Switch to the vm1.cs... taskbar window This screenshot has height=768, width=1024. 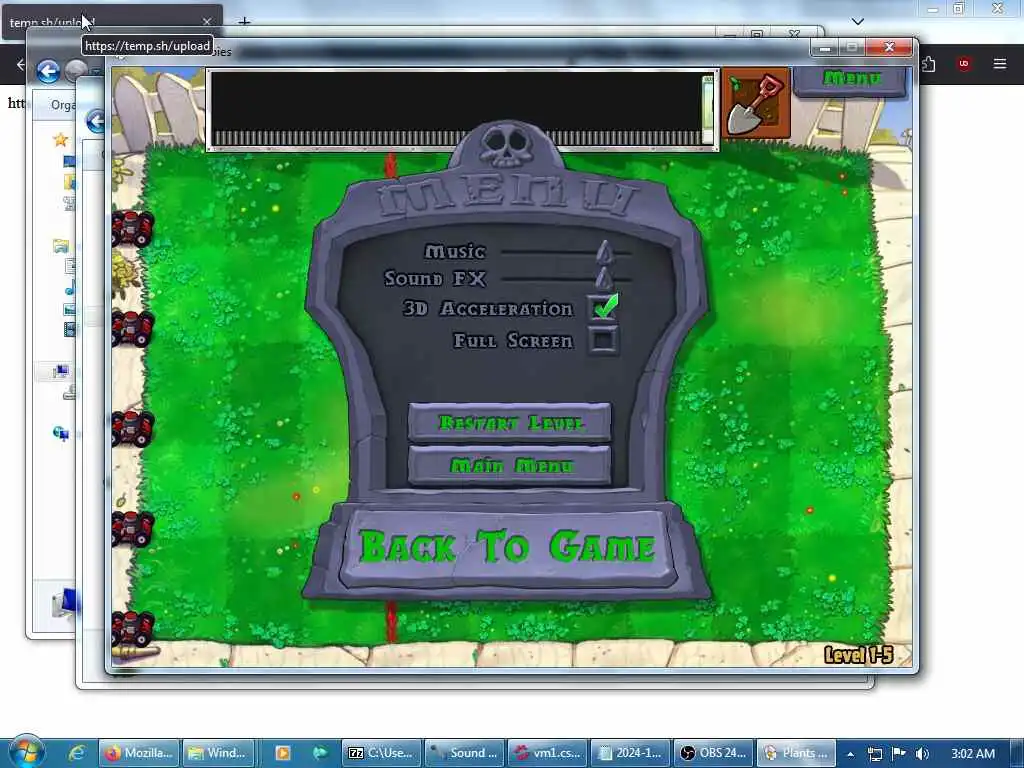548,753
